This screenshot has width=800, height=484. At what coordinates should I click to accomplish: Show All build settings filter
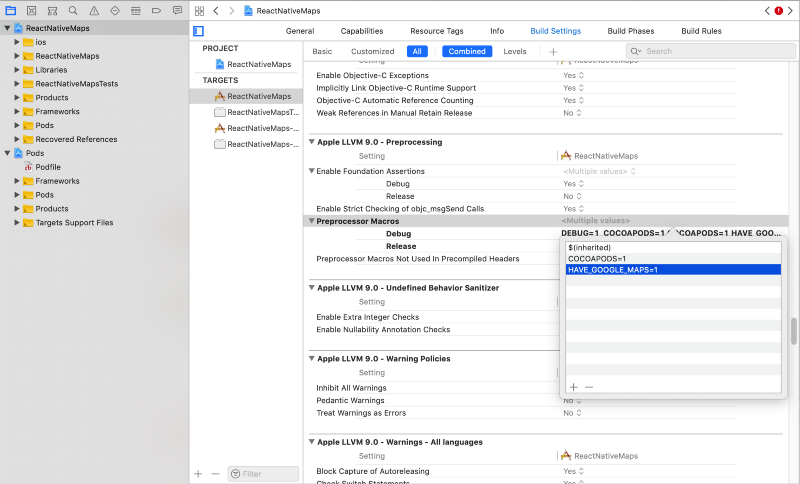pyautogui.click(x=416, y=51)
